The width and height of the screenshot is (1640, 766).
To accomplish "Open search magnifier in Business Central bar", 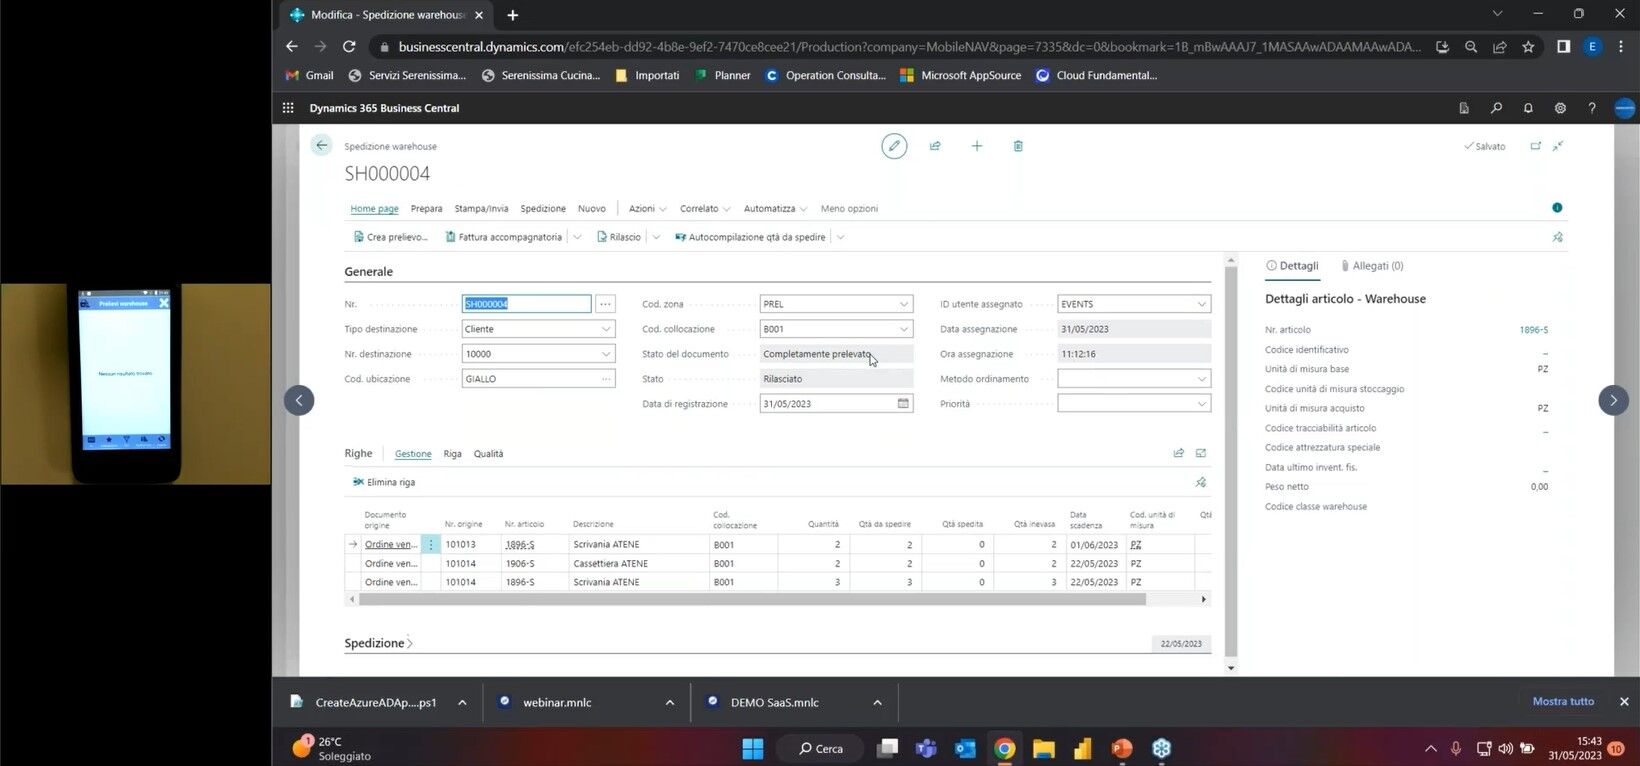I will 1496,108.
